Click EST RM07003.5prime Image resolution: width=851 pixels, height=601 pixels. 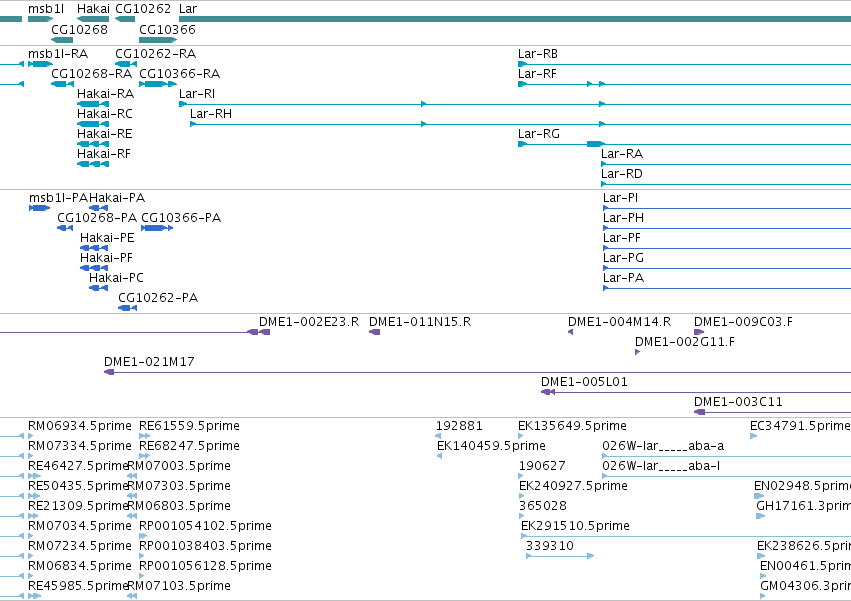[x=179, y=467]
